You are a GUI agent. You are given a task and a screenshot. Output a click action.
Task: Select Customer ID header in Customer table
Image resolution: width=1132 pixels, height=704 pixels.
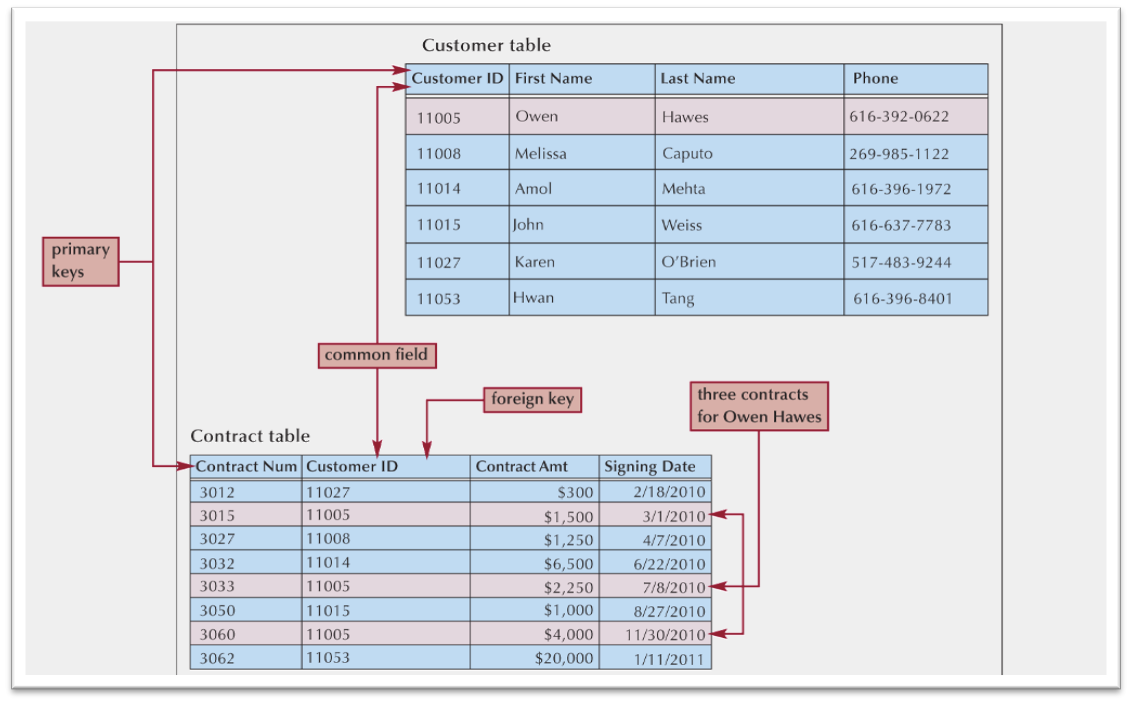point(457,79)
